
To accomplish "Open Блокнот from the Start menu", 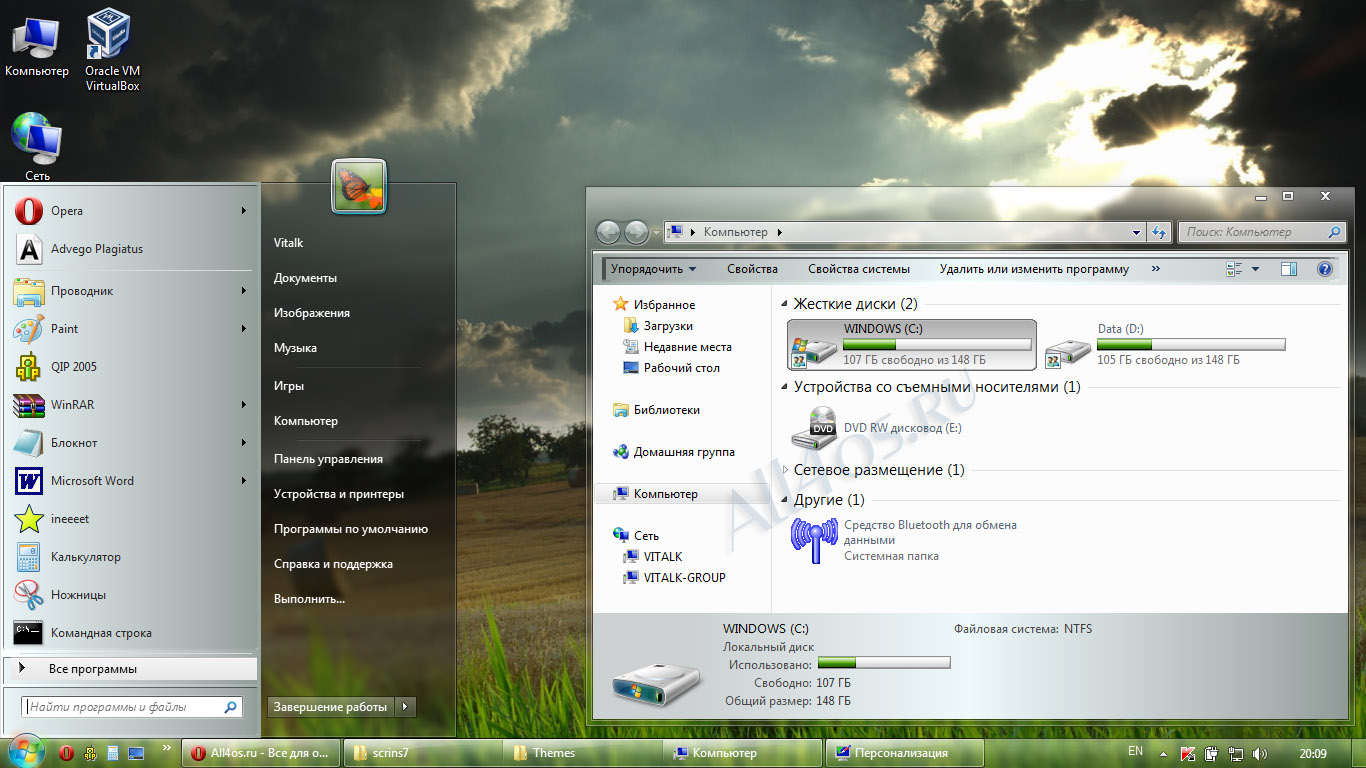I will tap(130, 443).
